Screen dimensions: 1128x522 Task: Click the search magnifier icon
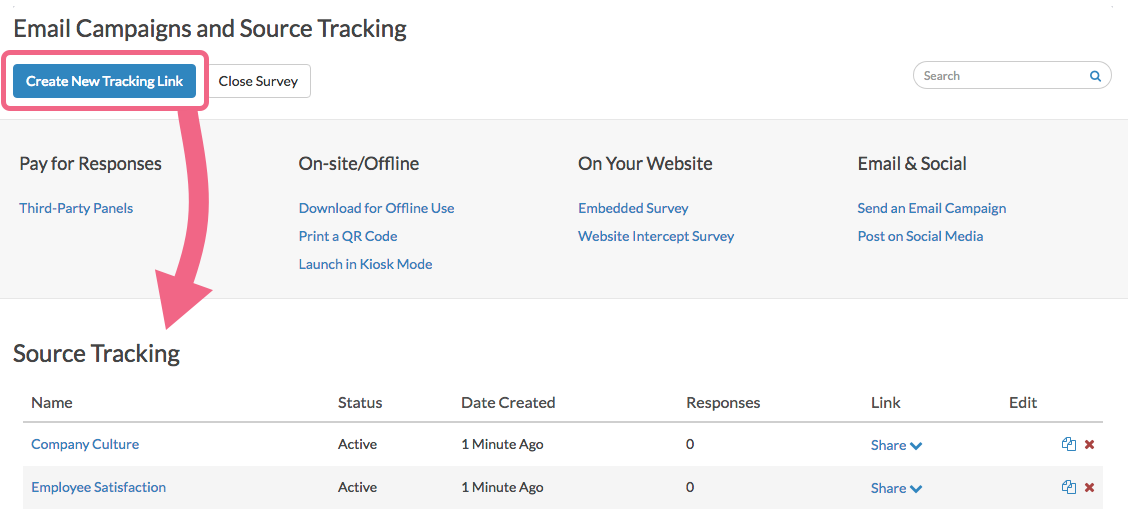1095,76
